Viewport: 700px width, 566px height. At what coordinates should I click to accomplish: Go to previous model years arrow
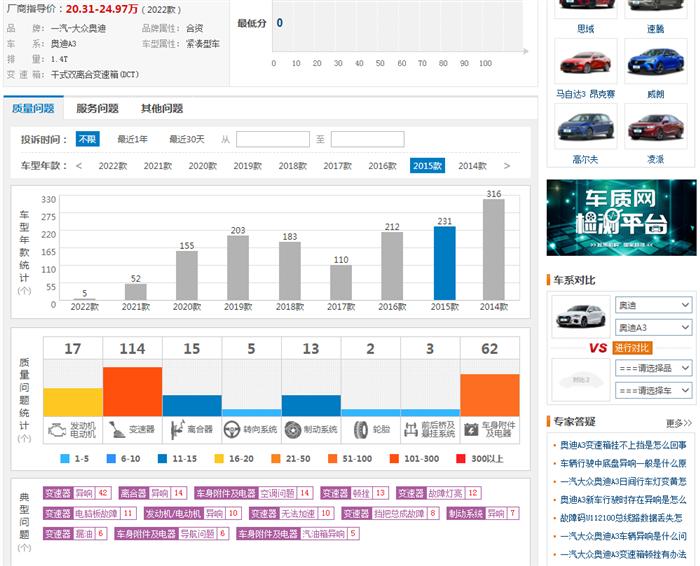[x=79, y=166]
